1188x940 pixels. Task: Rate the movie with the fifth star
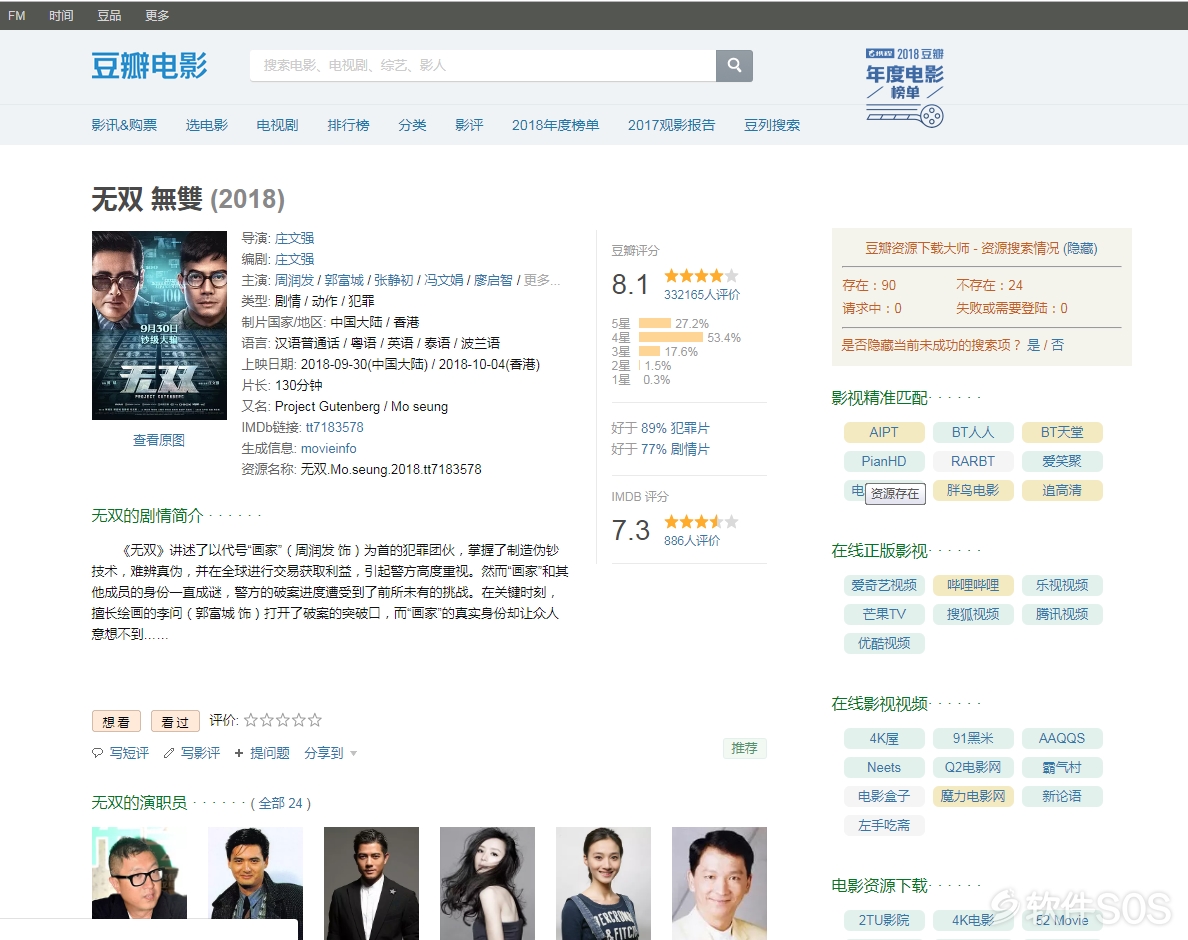[315, 720]
